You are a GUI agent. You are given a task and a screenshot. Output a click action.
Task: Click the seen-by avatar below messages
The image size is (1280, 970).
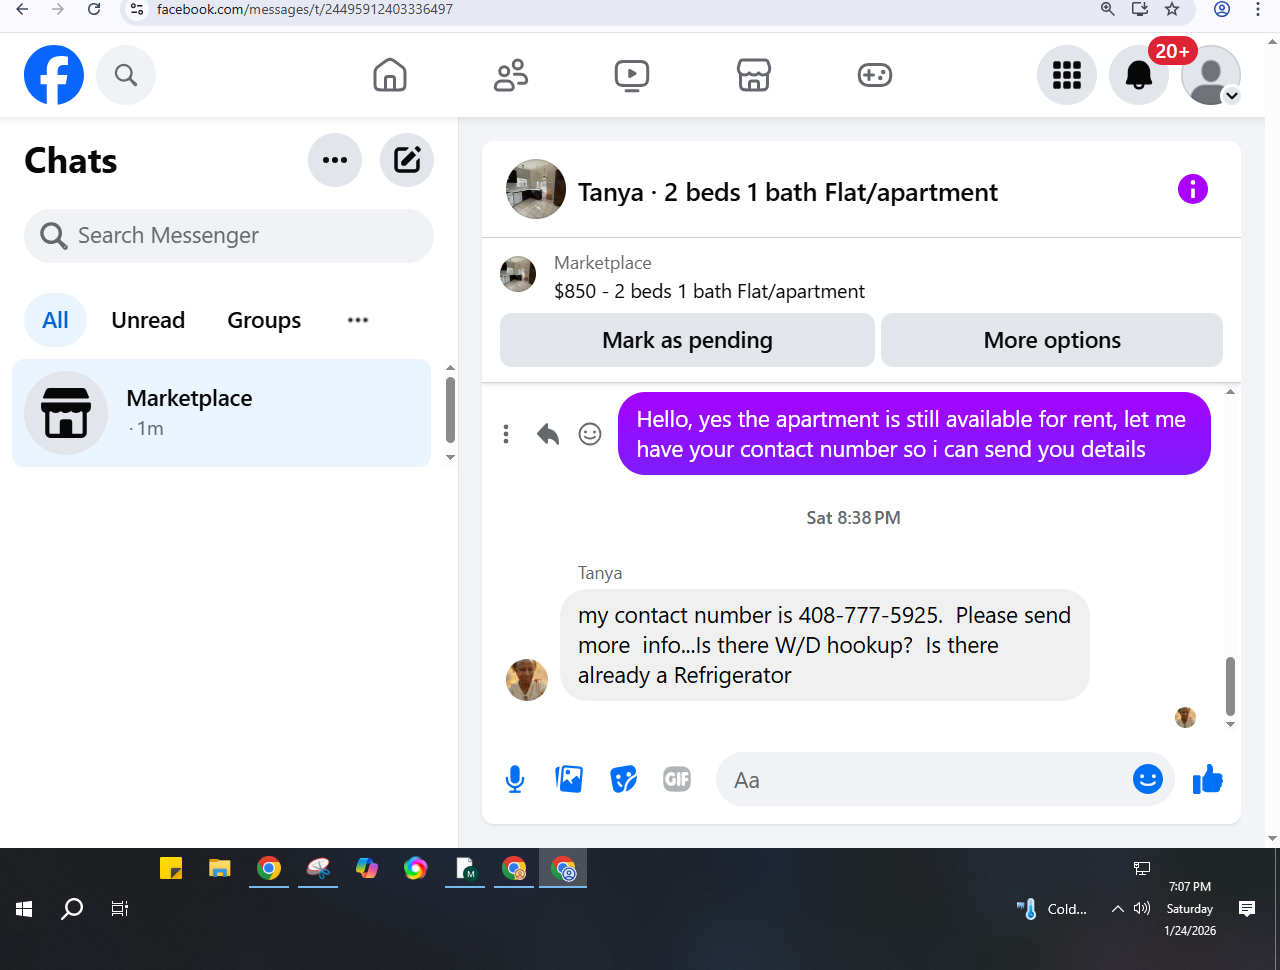point(1186,717)
